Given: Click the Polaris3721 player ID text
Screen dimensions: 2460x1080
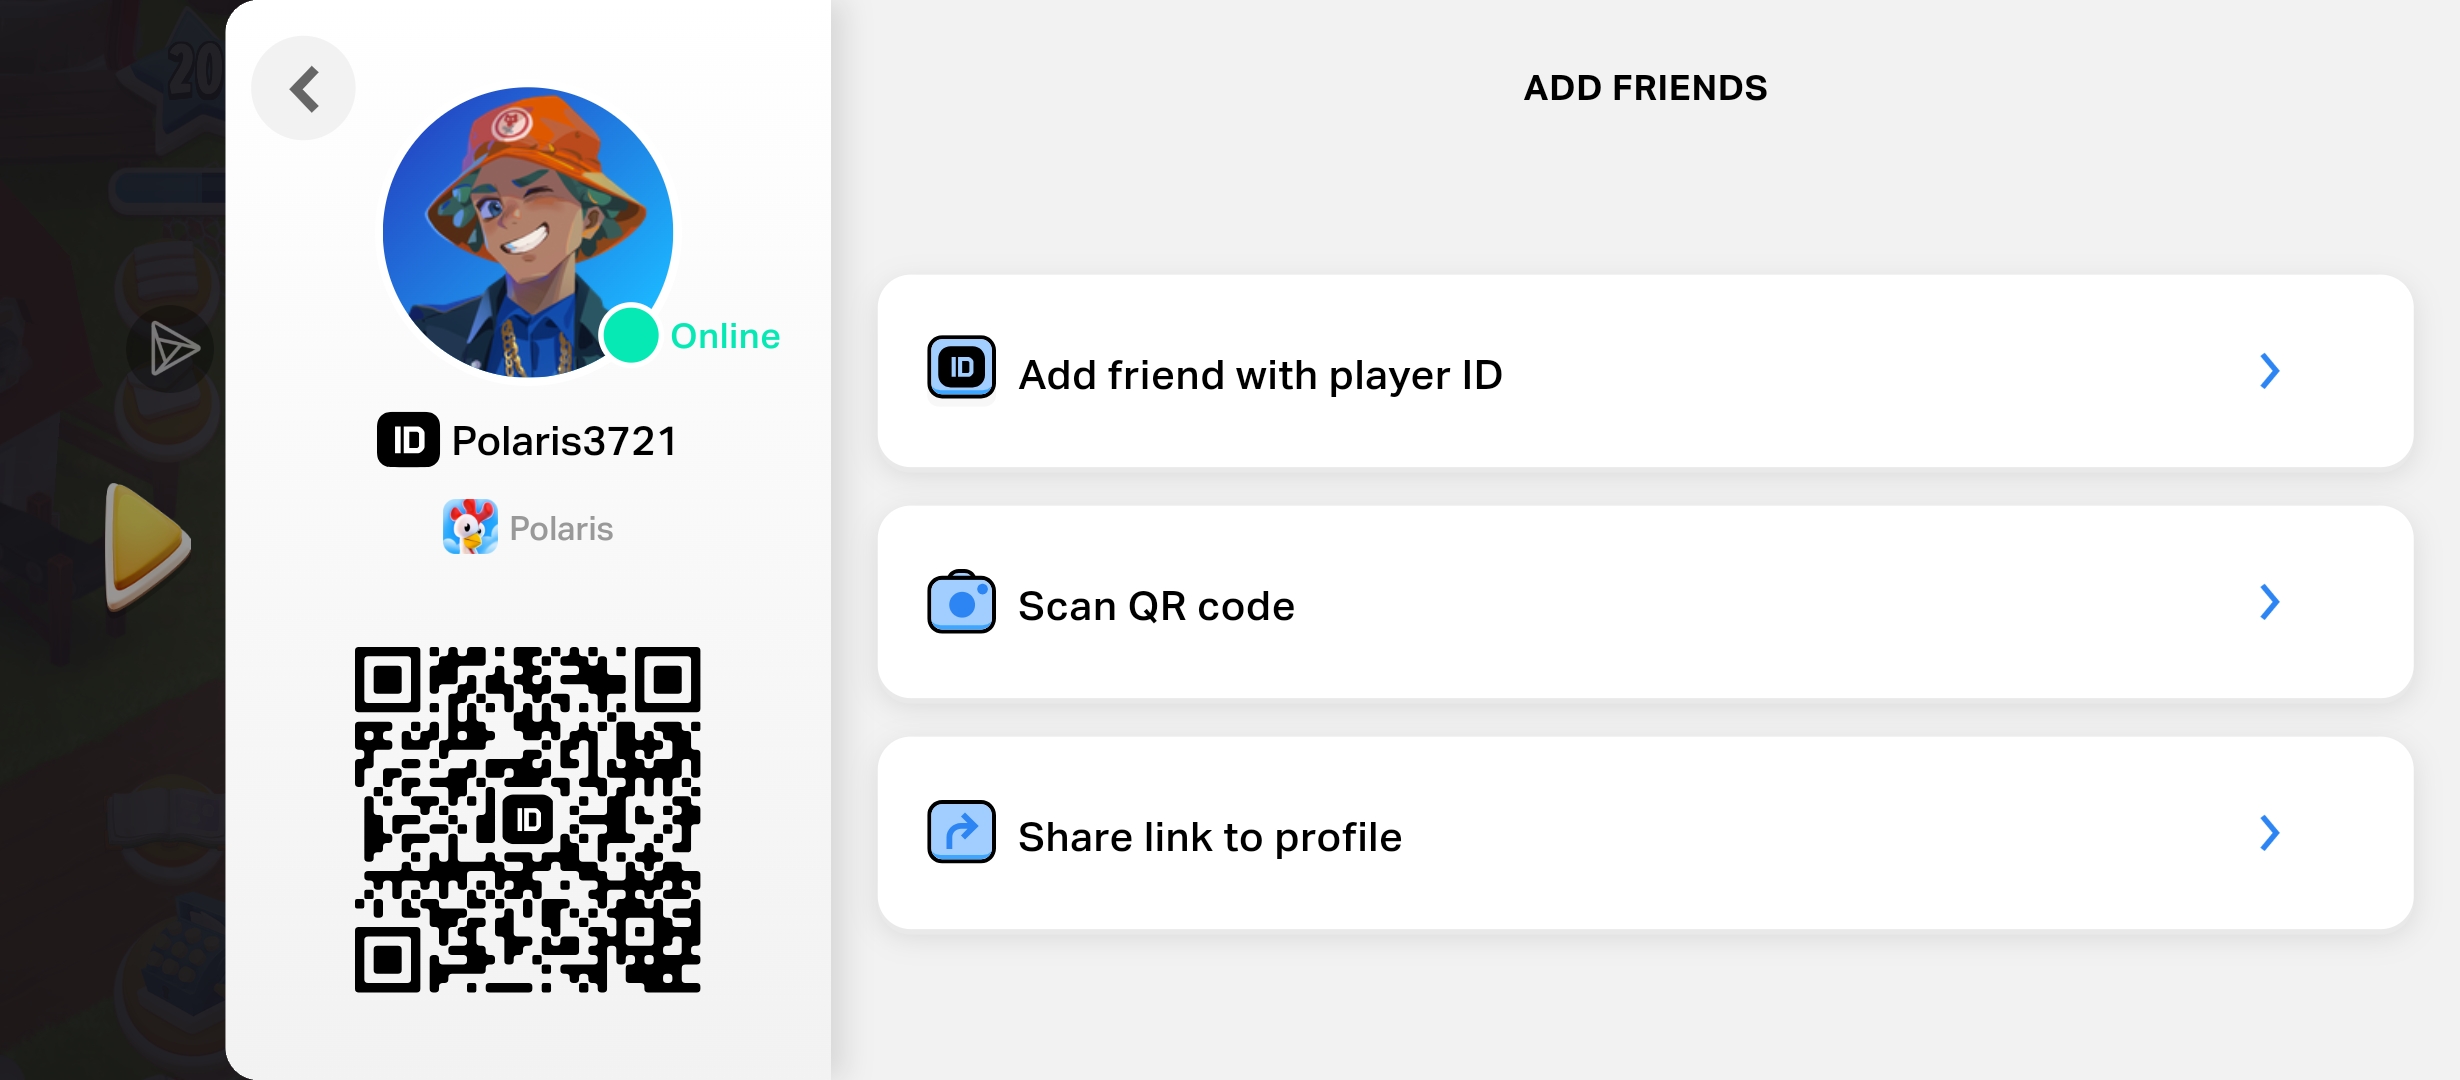Looking at the screenshot, I should click(565, 441).
